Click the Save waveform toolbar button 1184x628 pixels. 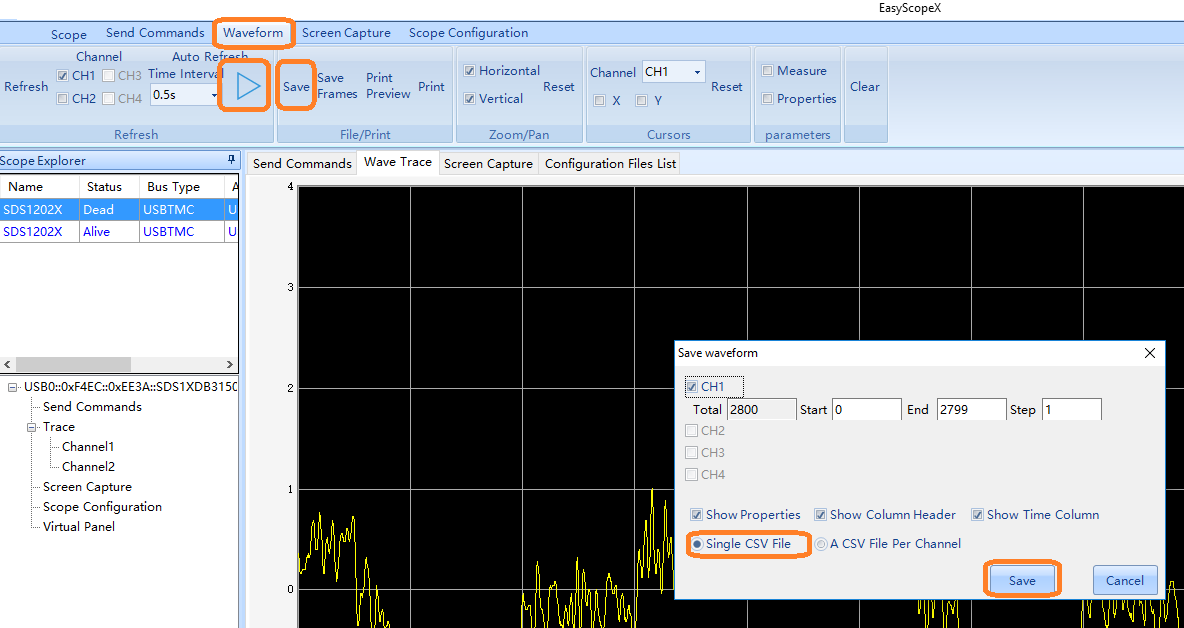[296, 87]
